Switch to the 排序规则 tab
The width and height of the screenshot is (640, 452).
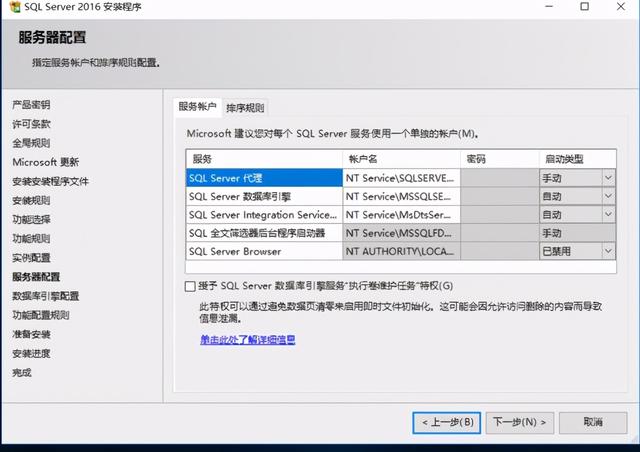pyautogui.click(x=245, y=108)
